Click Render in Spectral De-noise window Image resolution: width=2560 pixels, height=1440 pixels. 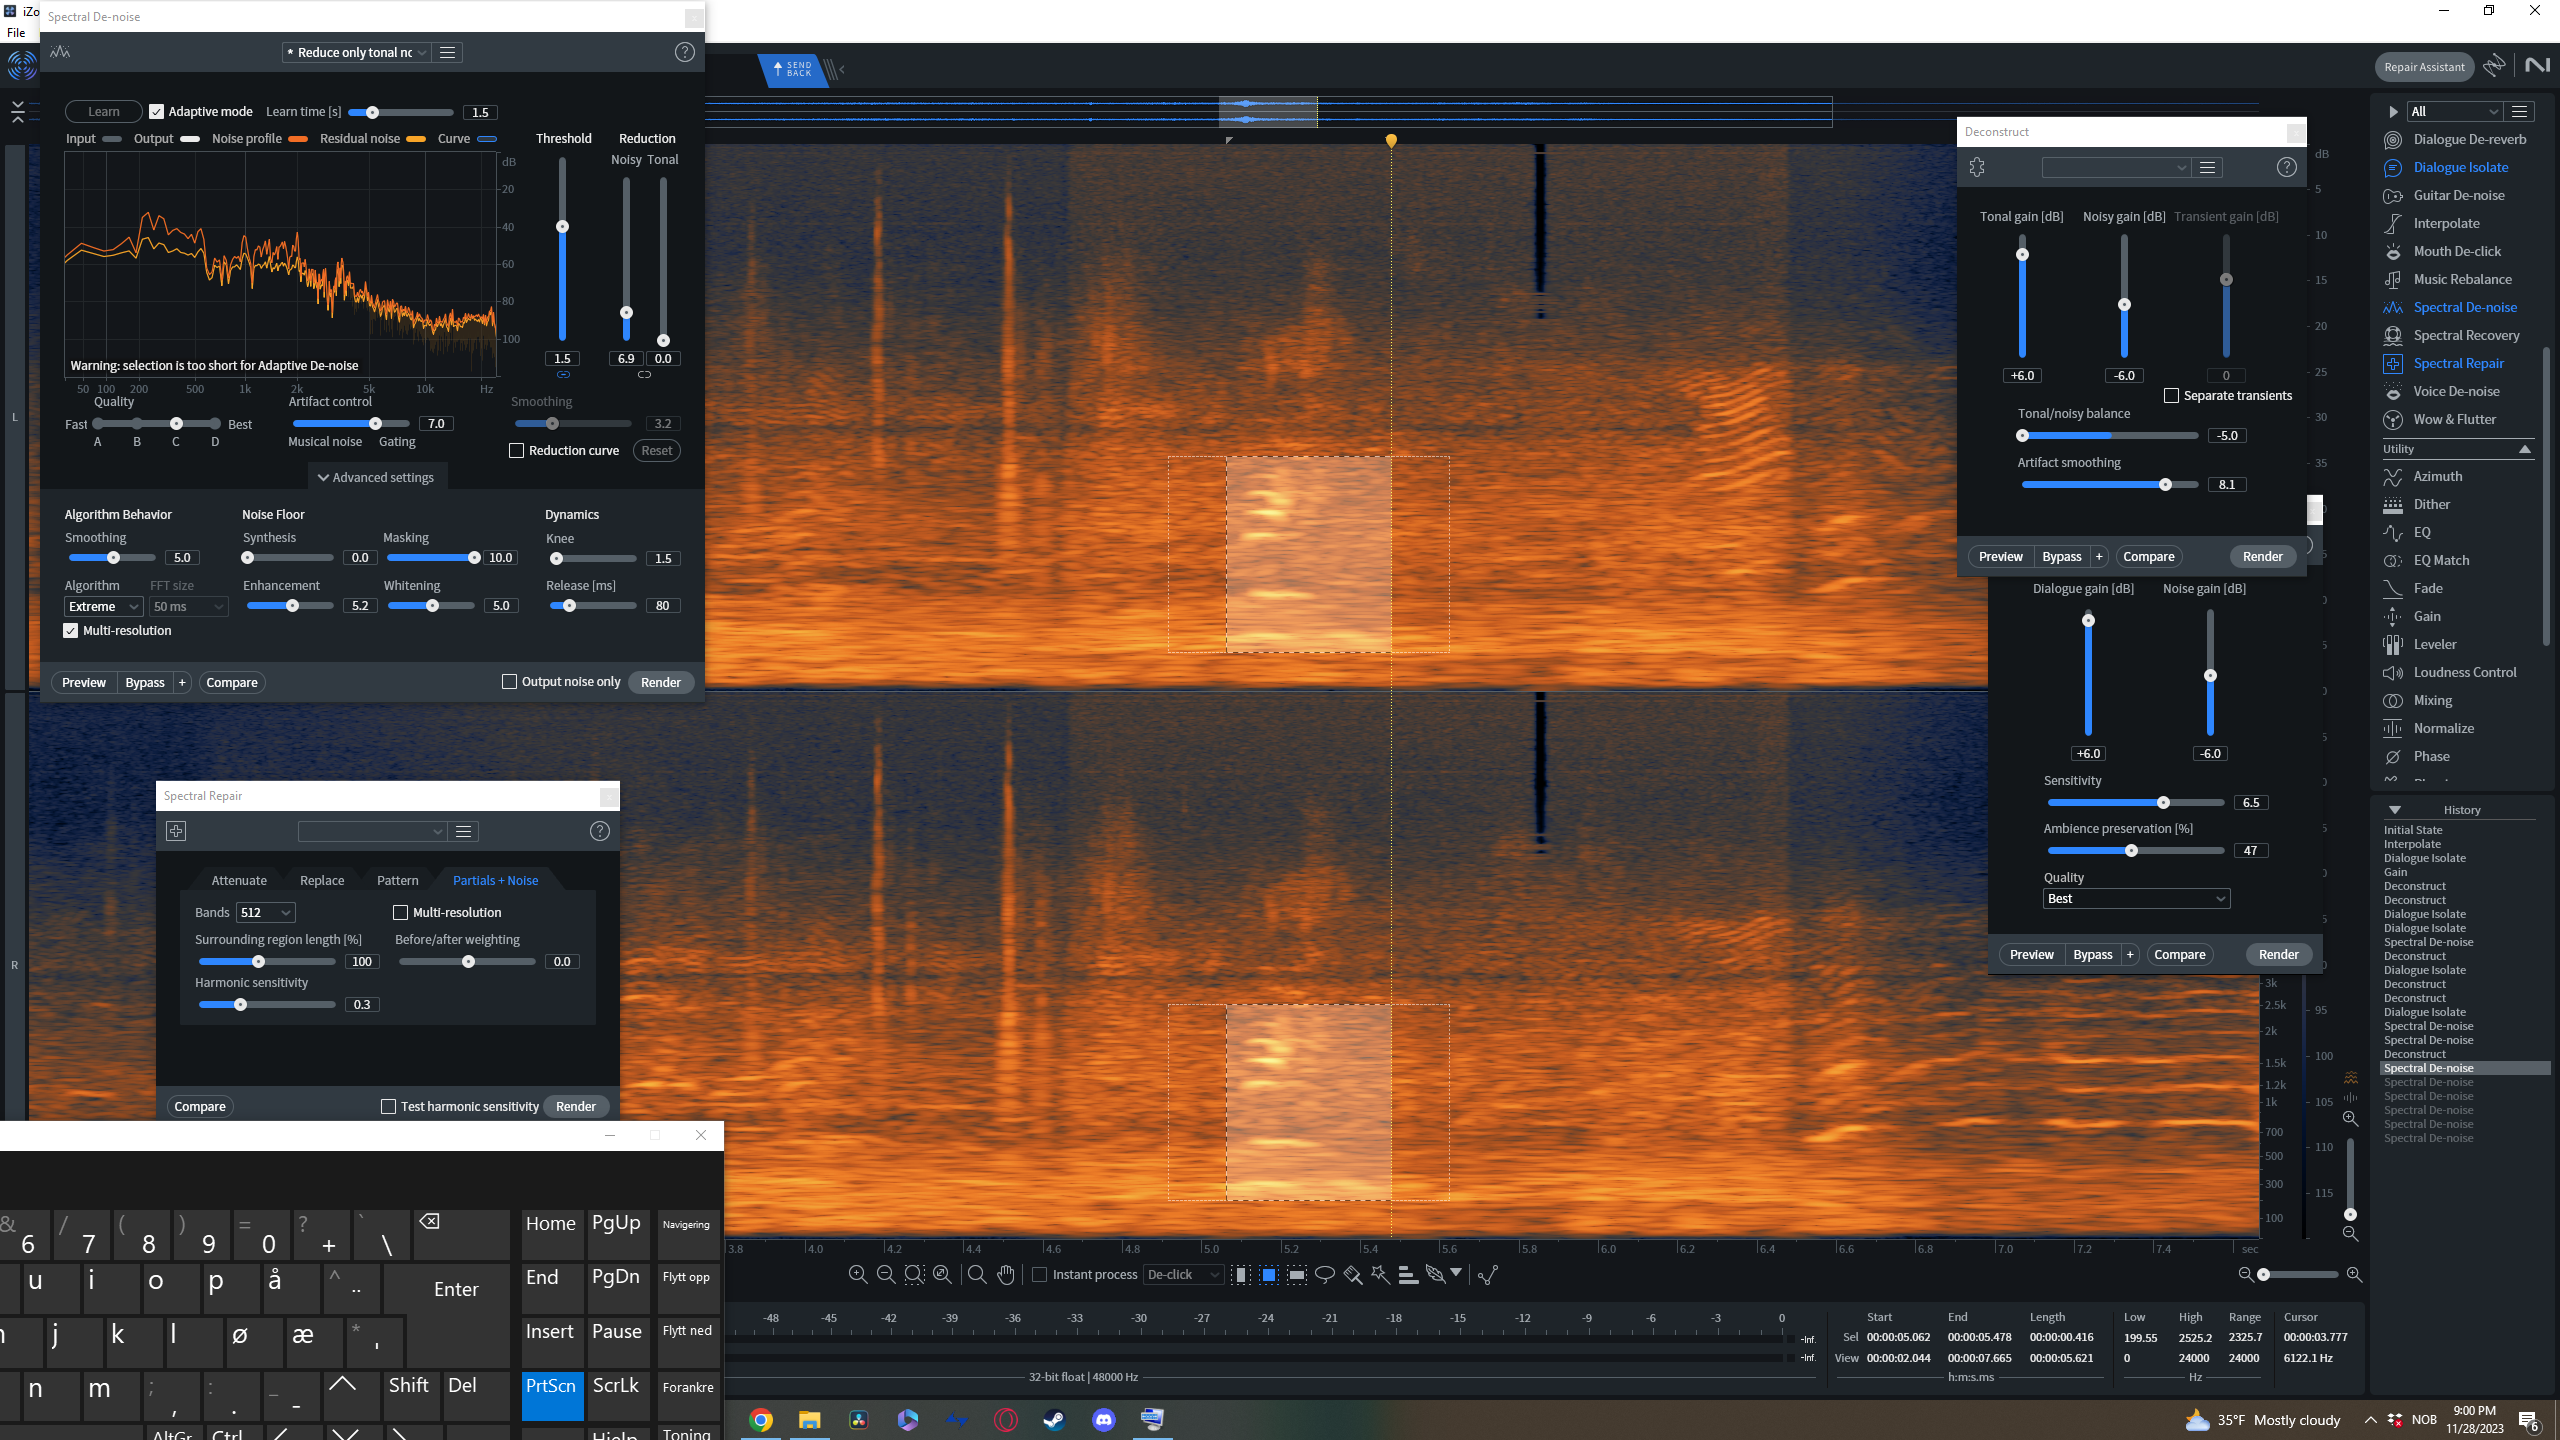(661, 682)
